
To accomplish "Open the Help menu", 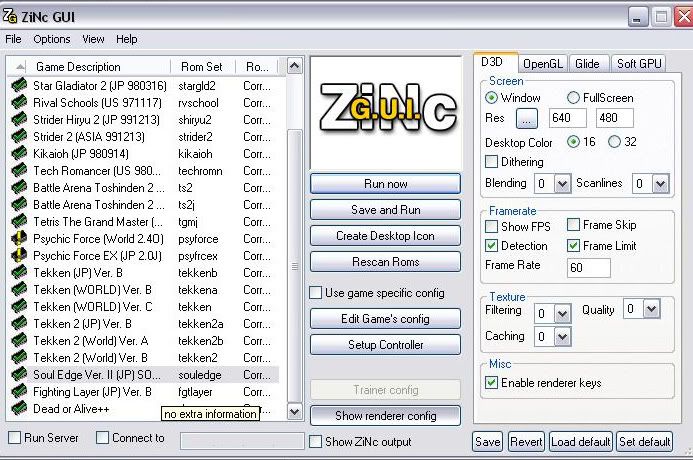I will click(x=126, y=39).
